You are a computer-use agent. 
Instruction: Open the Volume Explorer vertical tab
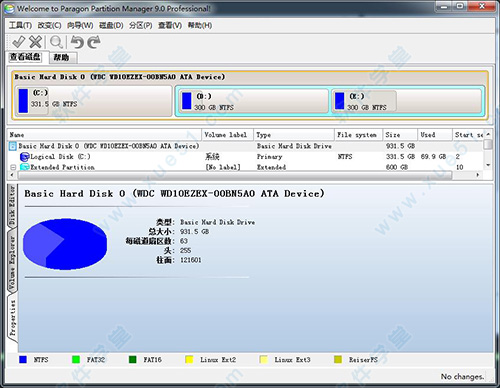click(x=12, y=263)
